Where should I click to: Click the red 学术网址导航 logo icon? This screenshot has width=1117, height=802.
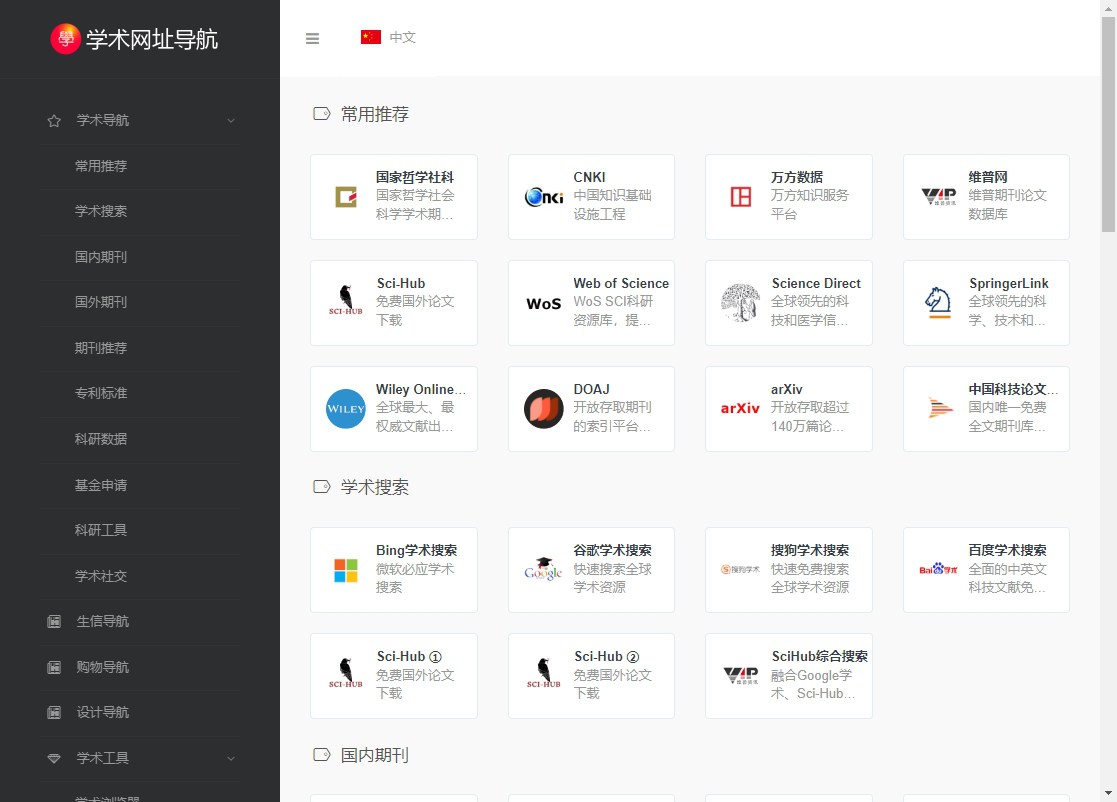click(66, 38)
